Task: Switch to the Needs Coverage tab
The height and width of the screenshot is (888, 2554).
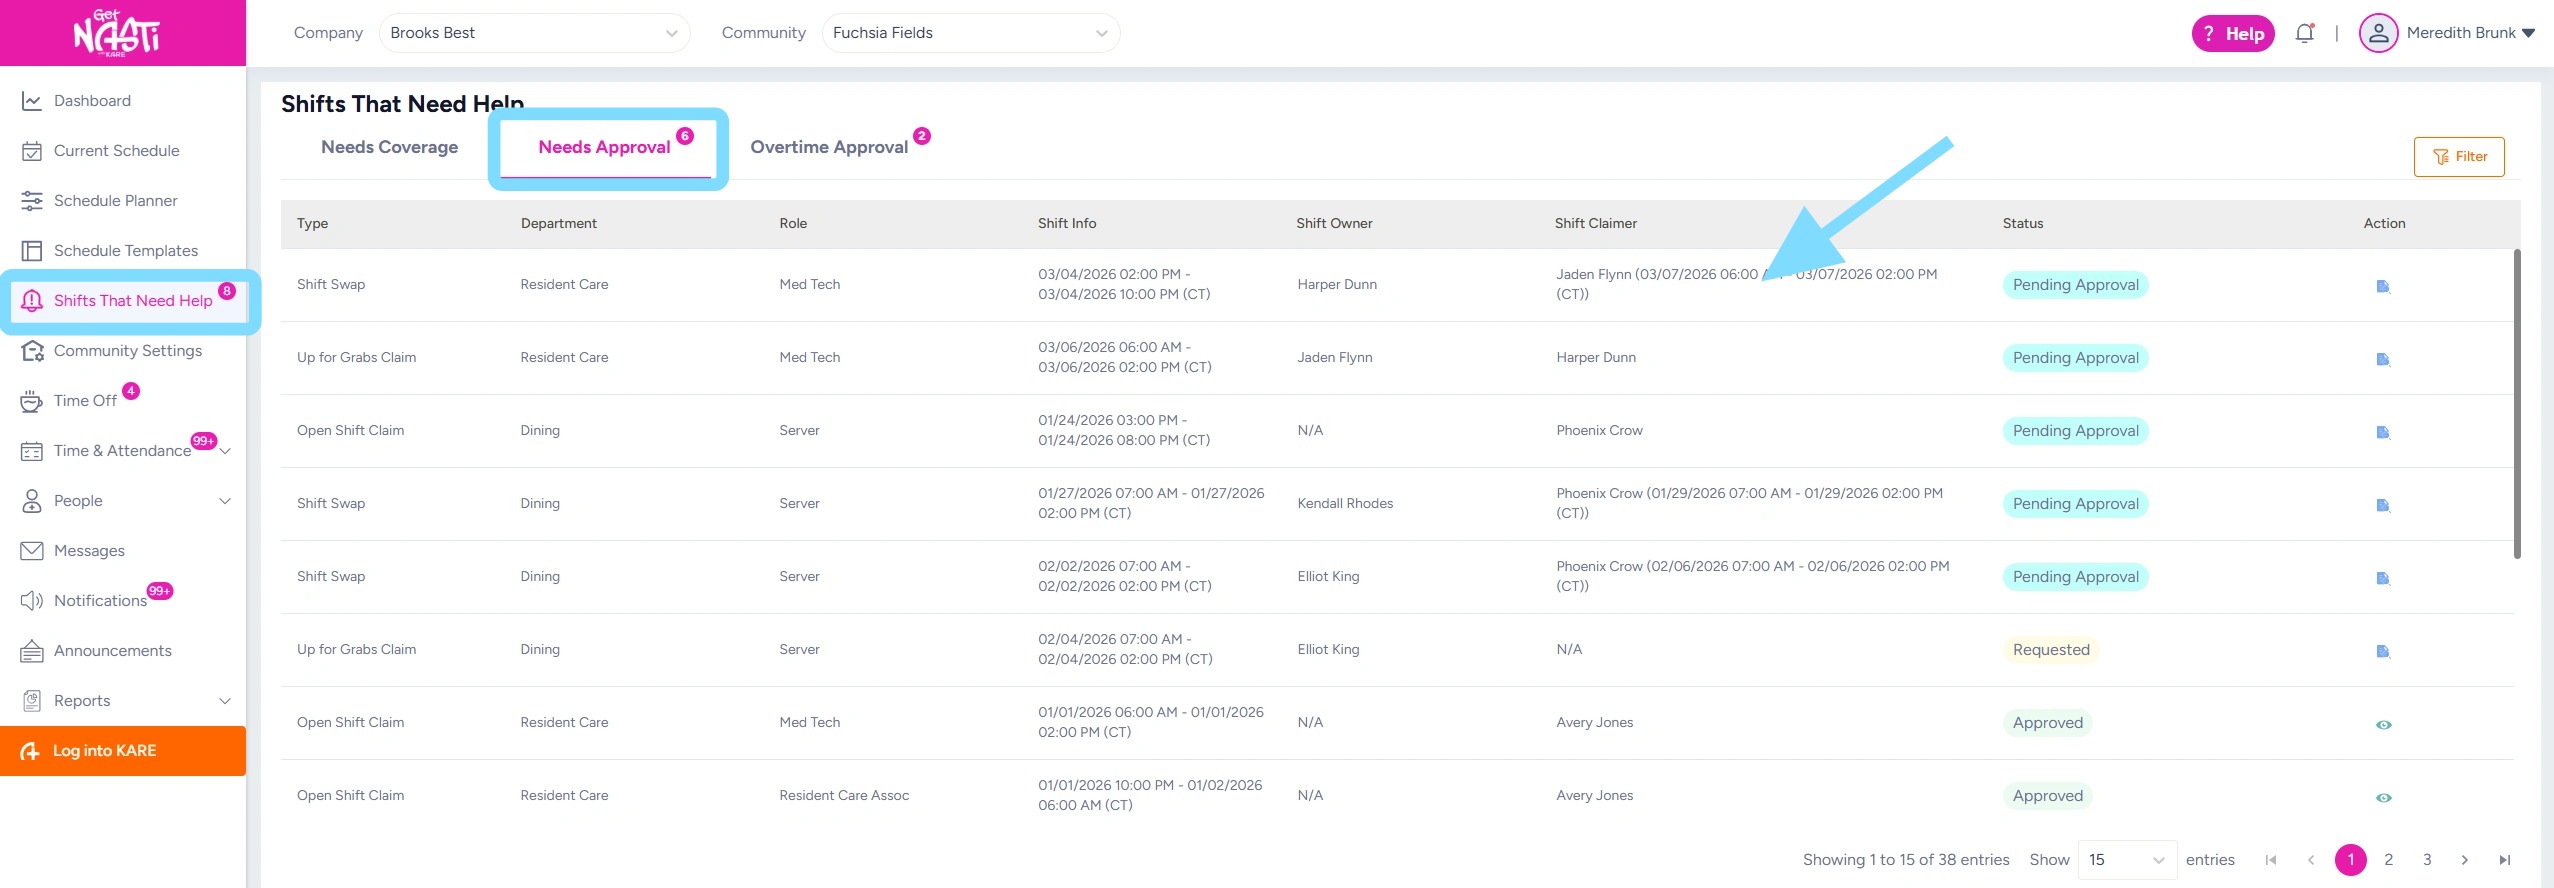Action: 389,147
